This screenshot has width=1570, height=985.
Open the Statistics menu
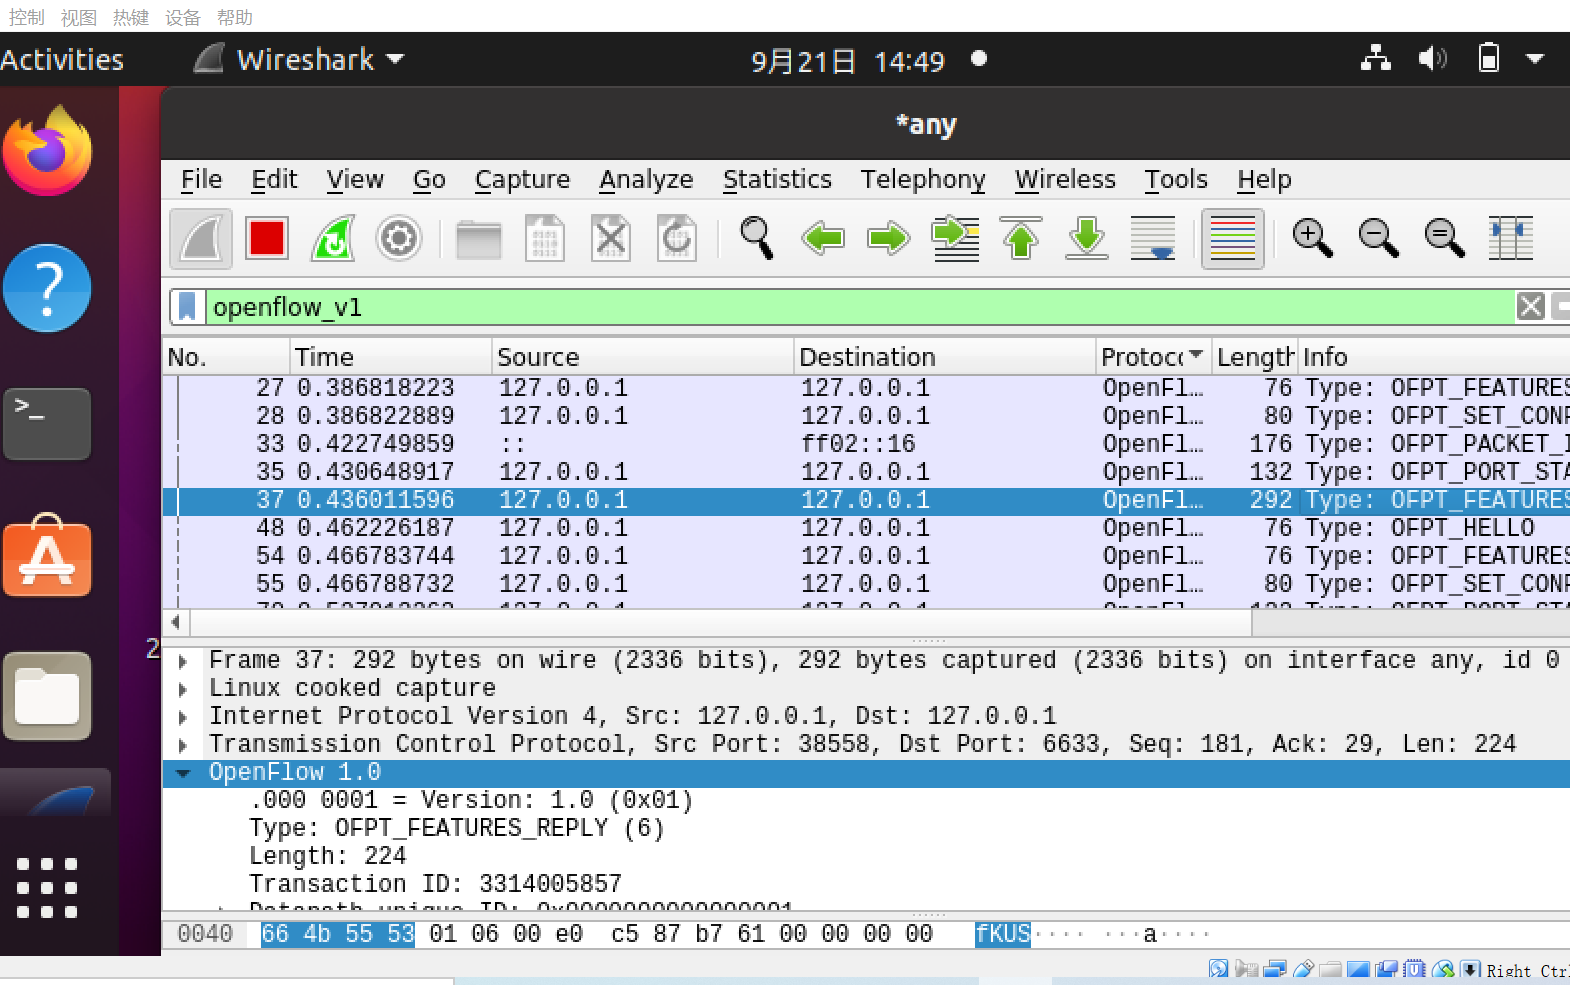pos(777,179)
